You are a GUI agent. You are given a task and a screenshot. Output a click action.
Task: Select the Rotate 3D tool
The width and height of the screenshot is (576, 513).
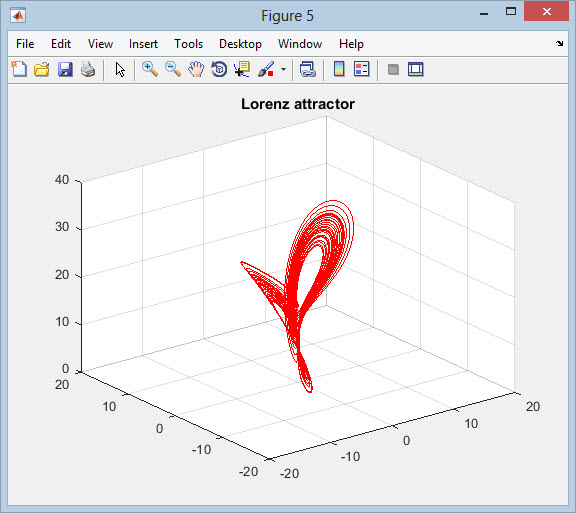[219, 69]
